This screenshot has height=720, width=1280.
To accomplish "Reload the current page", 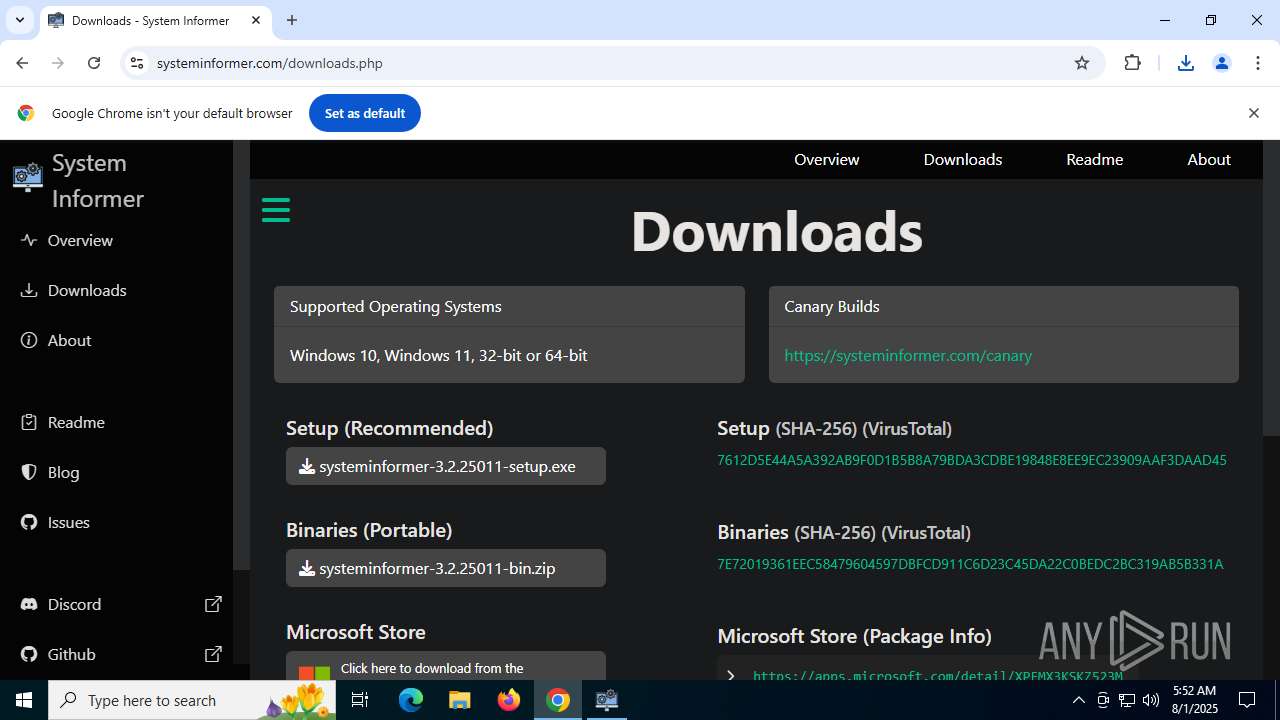I will pyautogui.click(x=94, y=63).
